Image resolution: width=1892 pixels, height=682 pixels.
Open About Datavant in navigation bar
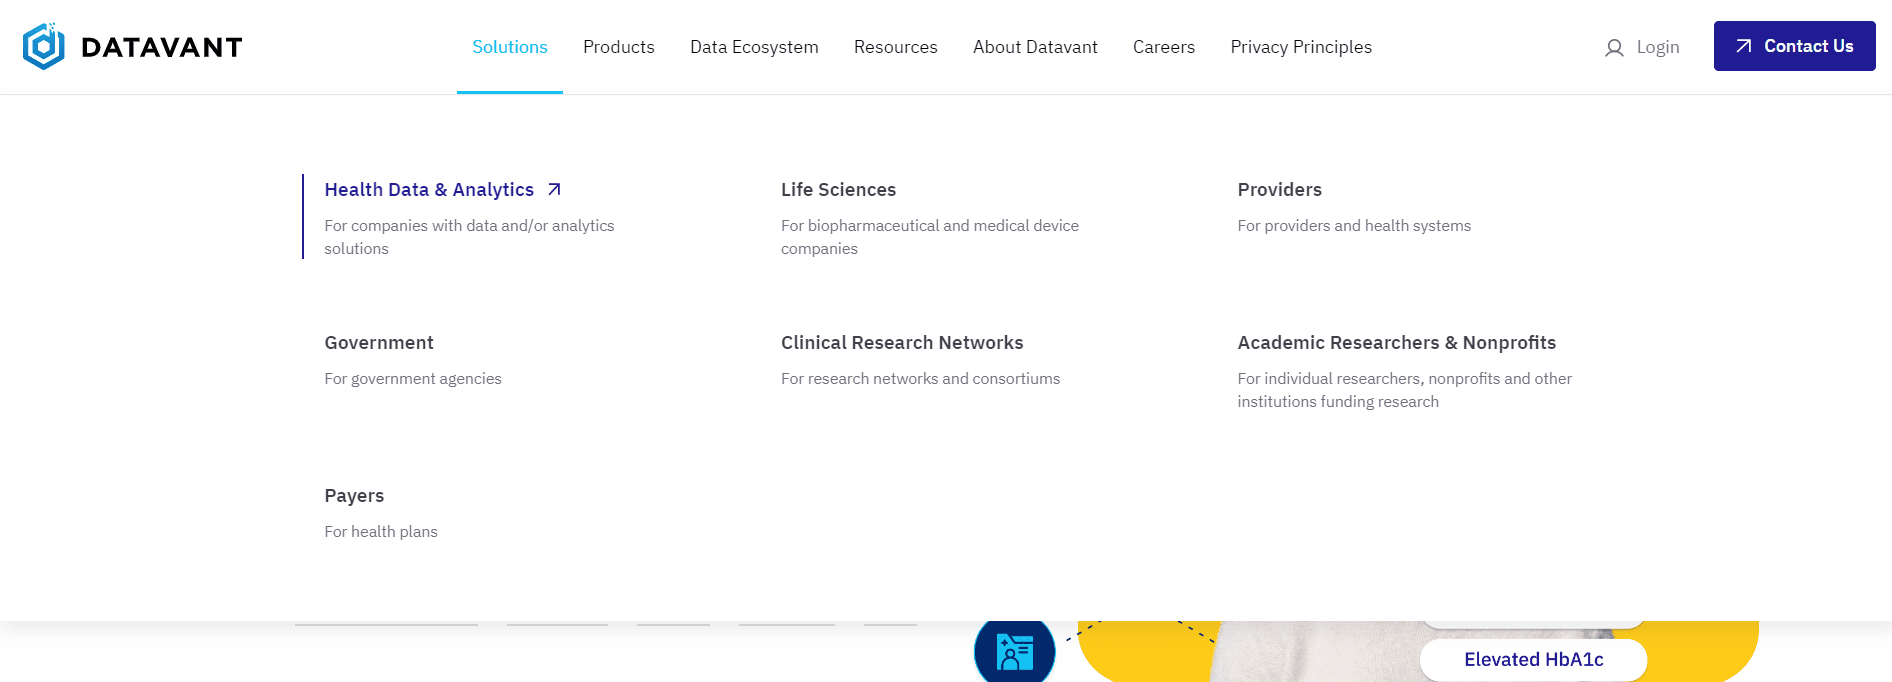tap(1035, 47)
